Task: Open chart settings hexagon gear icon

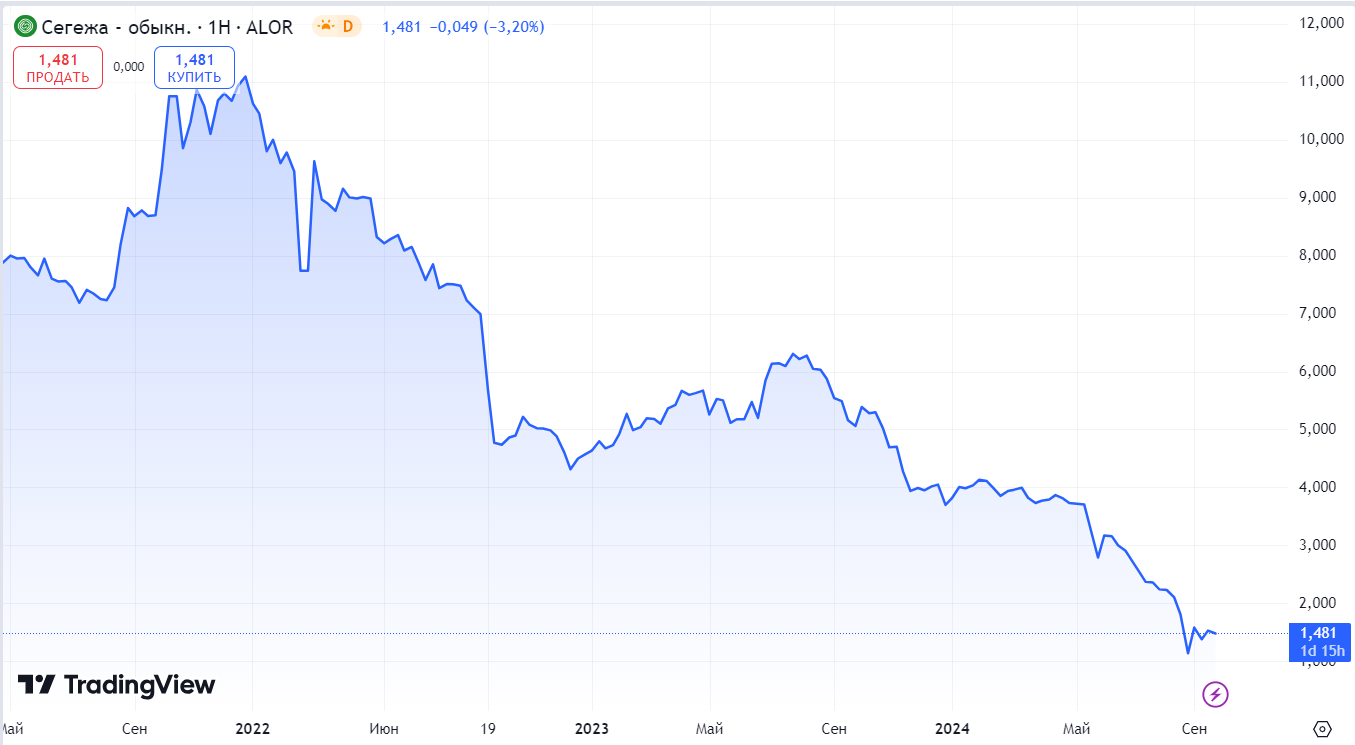Action: tap(1322, 727)
